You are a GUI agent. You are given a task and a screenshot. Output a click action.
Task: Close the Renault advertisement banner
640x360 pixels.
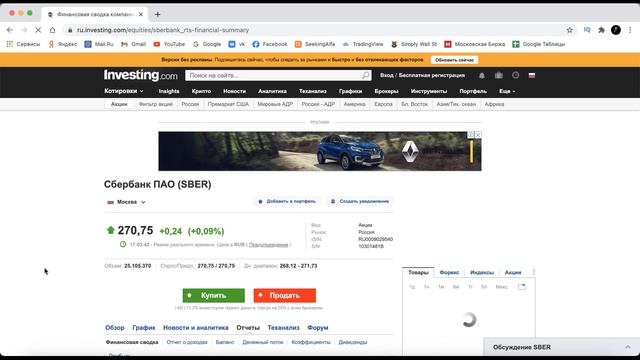pyautogui.click(x=478, y=134)
